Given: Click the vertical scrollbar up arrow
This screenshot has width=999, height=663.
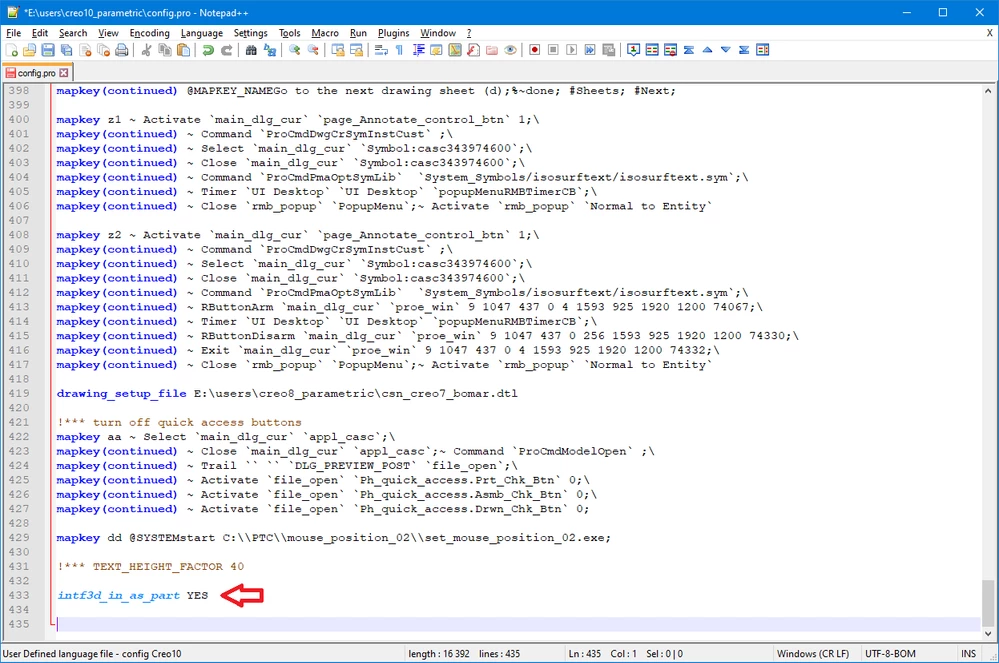Looking at the screenshot, I should tap(988, 90).
